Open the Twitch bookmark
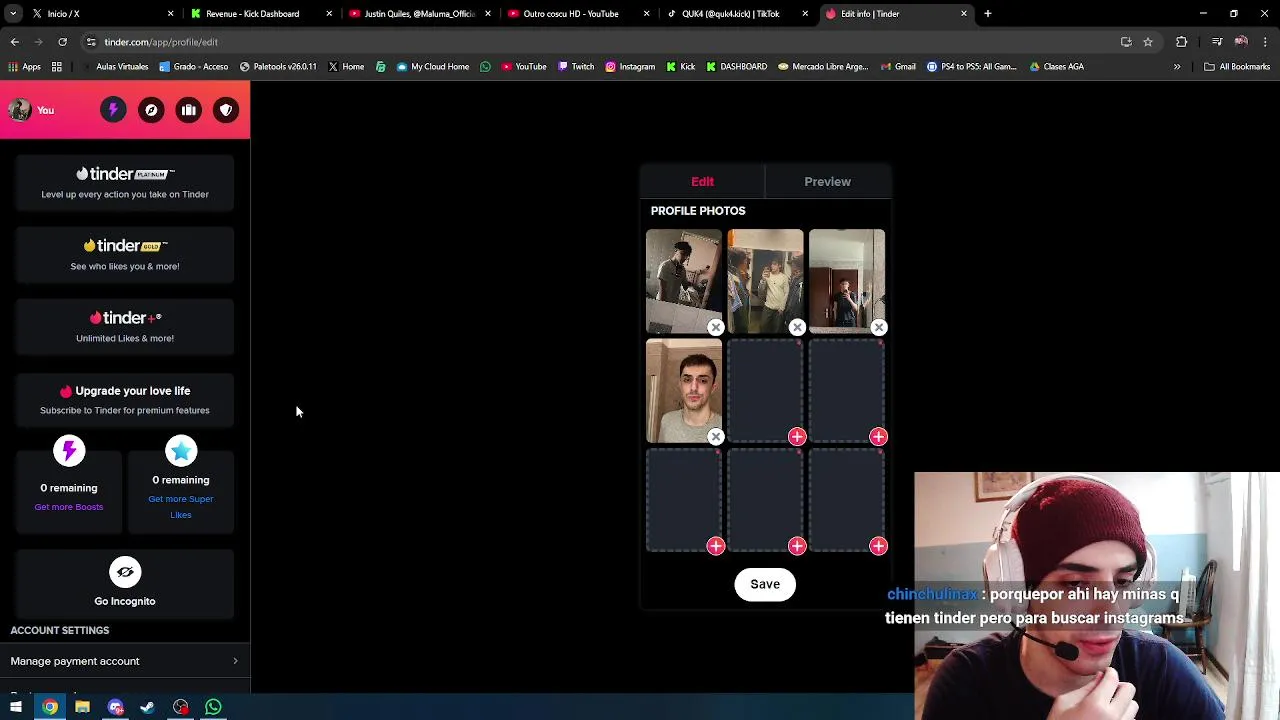1280x720 pixels. [x=575, y=67]
